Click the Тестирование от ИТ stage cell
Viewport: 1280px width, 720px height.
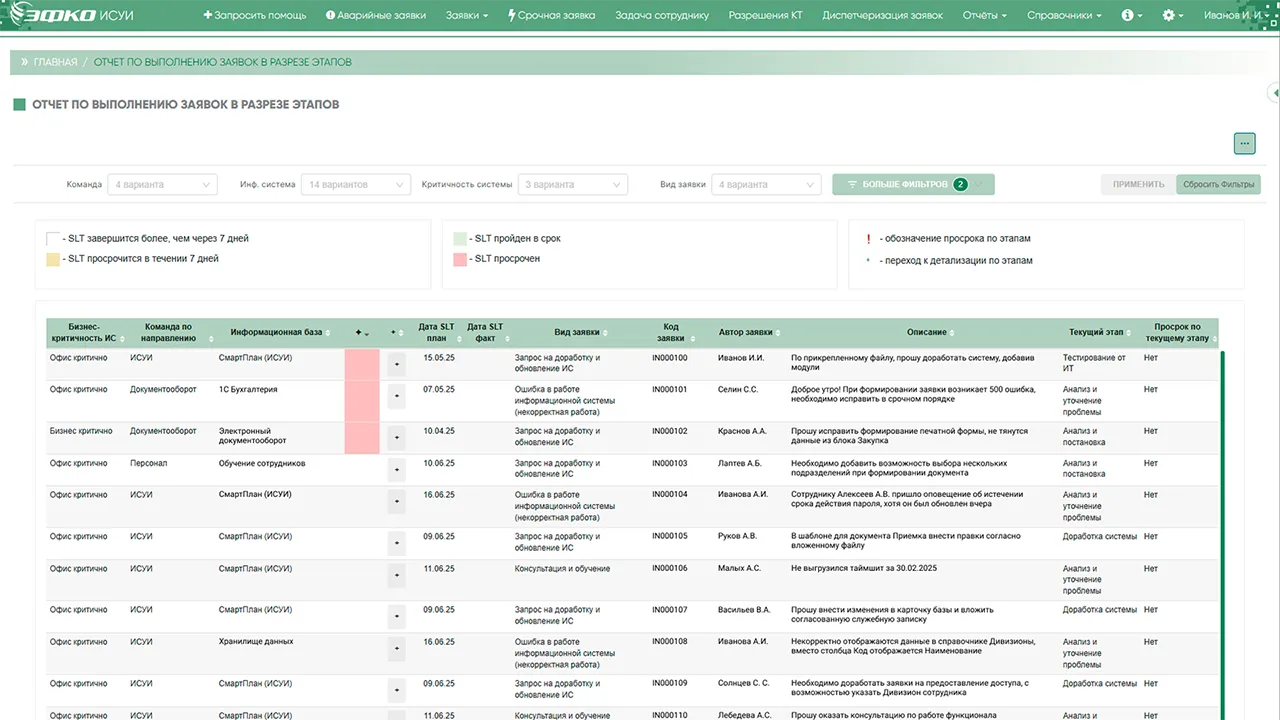(x=1094, y=363)
